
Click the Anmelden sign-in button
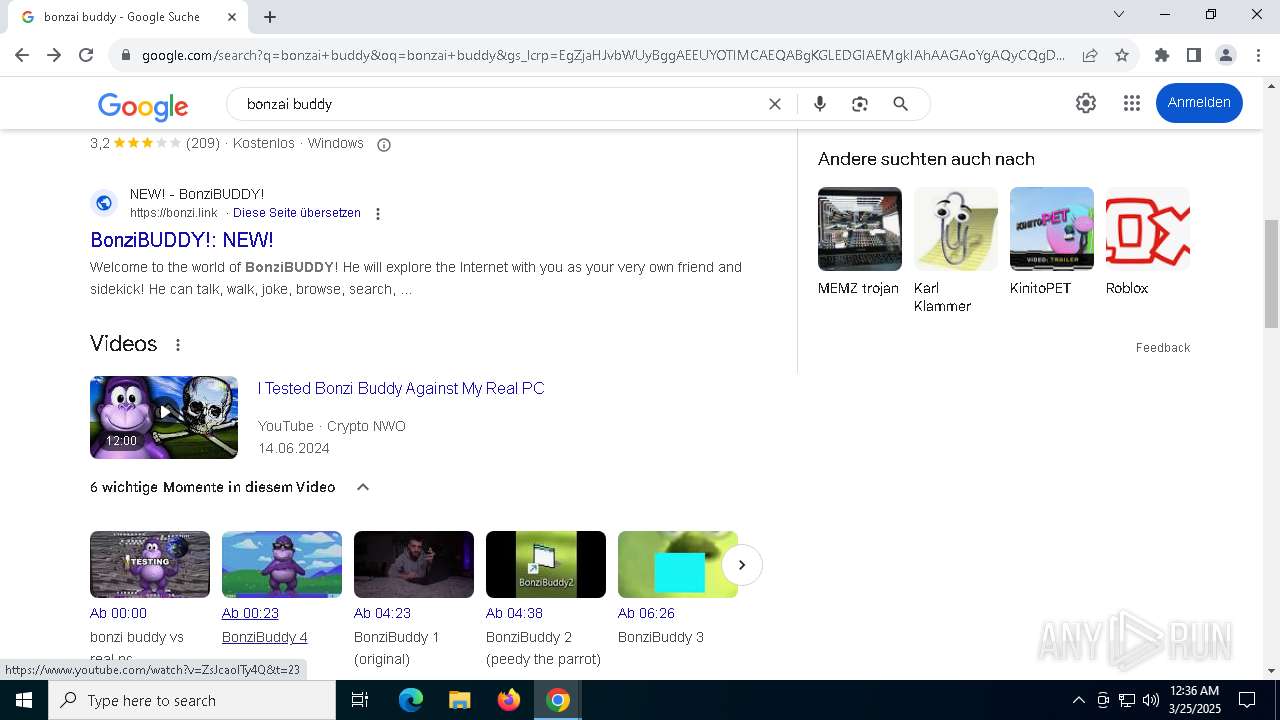click(x=1199, y=103)
